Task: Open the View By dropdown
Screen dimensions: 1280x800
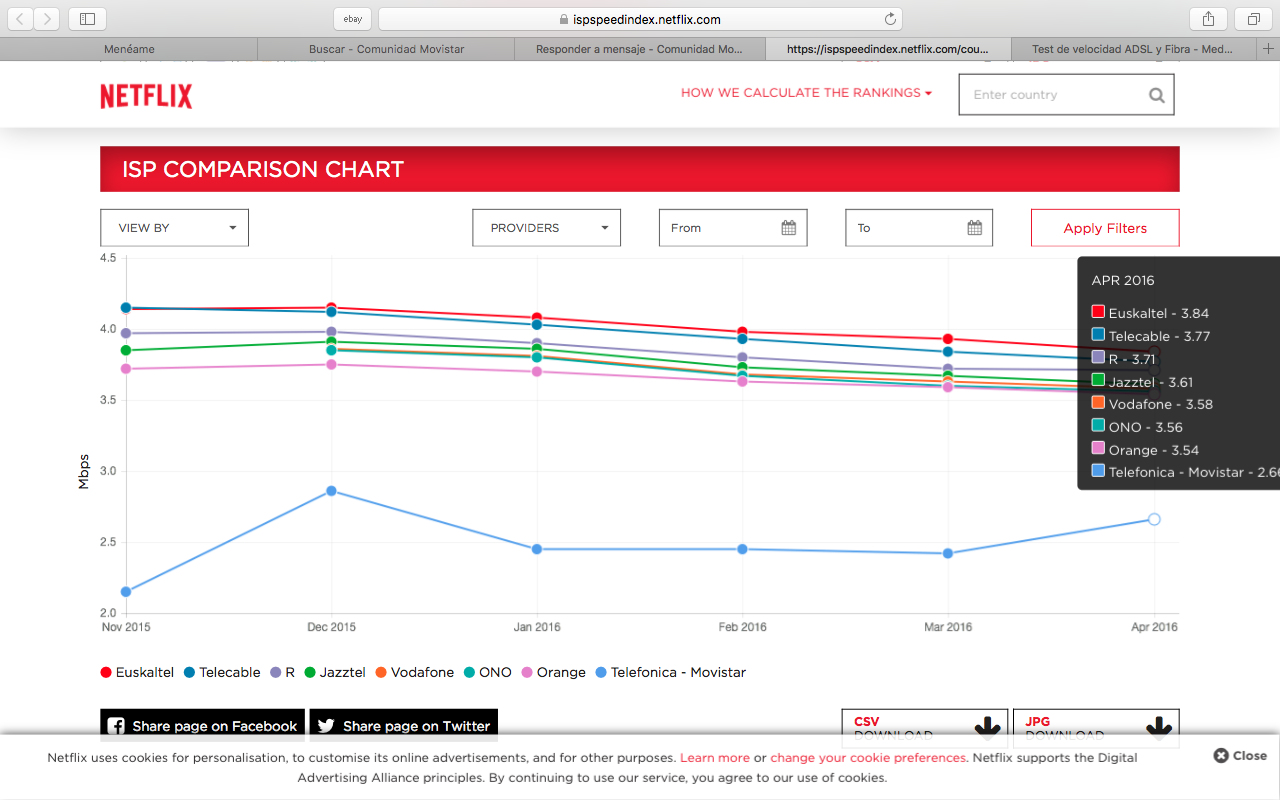Action: (x=174, y=228)
